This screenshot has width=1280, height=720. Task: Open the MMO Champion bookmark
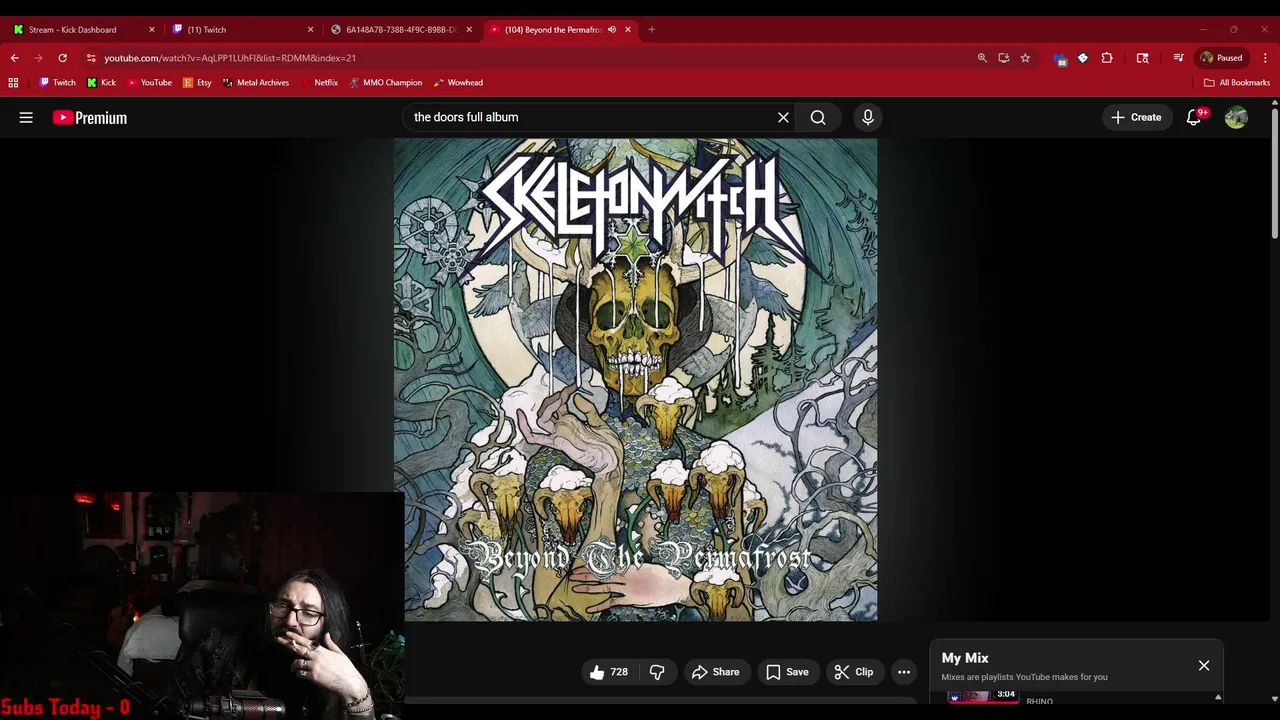click(x=386, y=83)
